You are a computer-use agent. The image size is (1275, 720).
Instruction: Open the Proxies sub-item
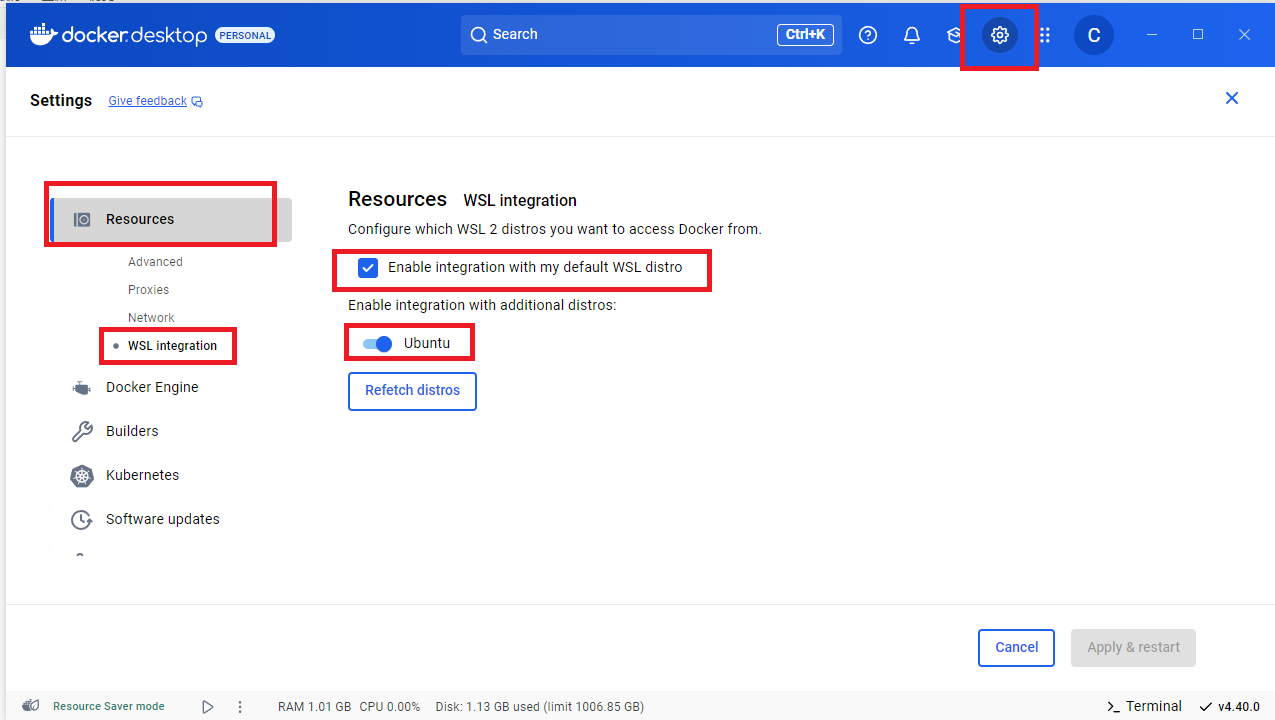[148, 290]
